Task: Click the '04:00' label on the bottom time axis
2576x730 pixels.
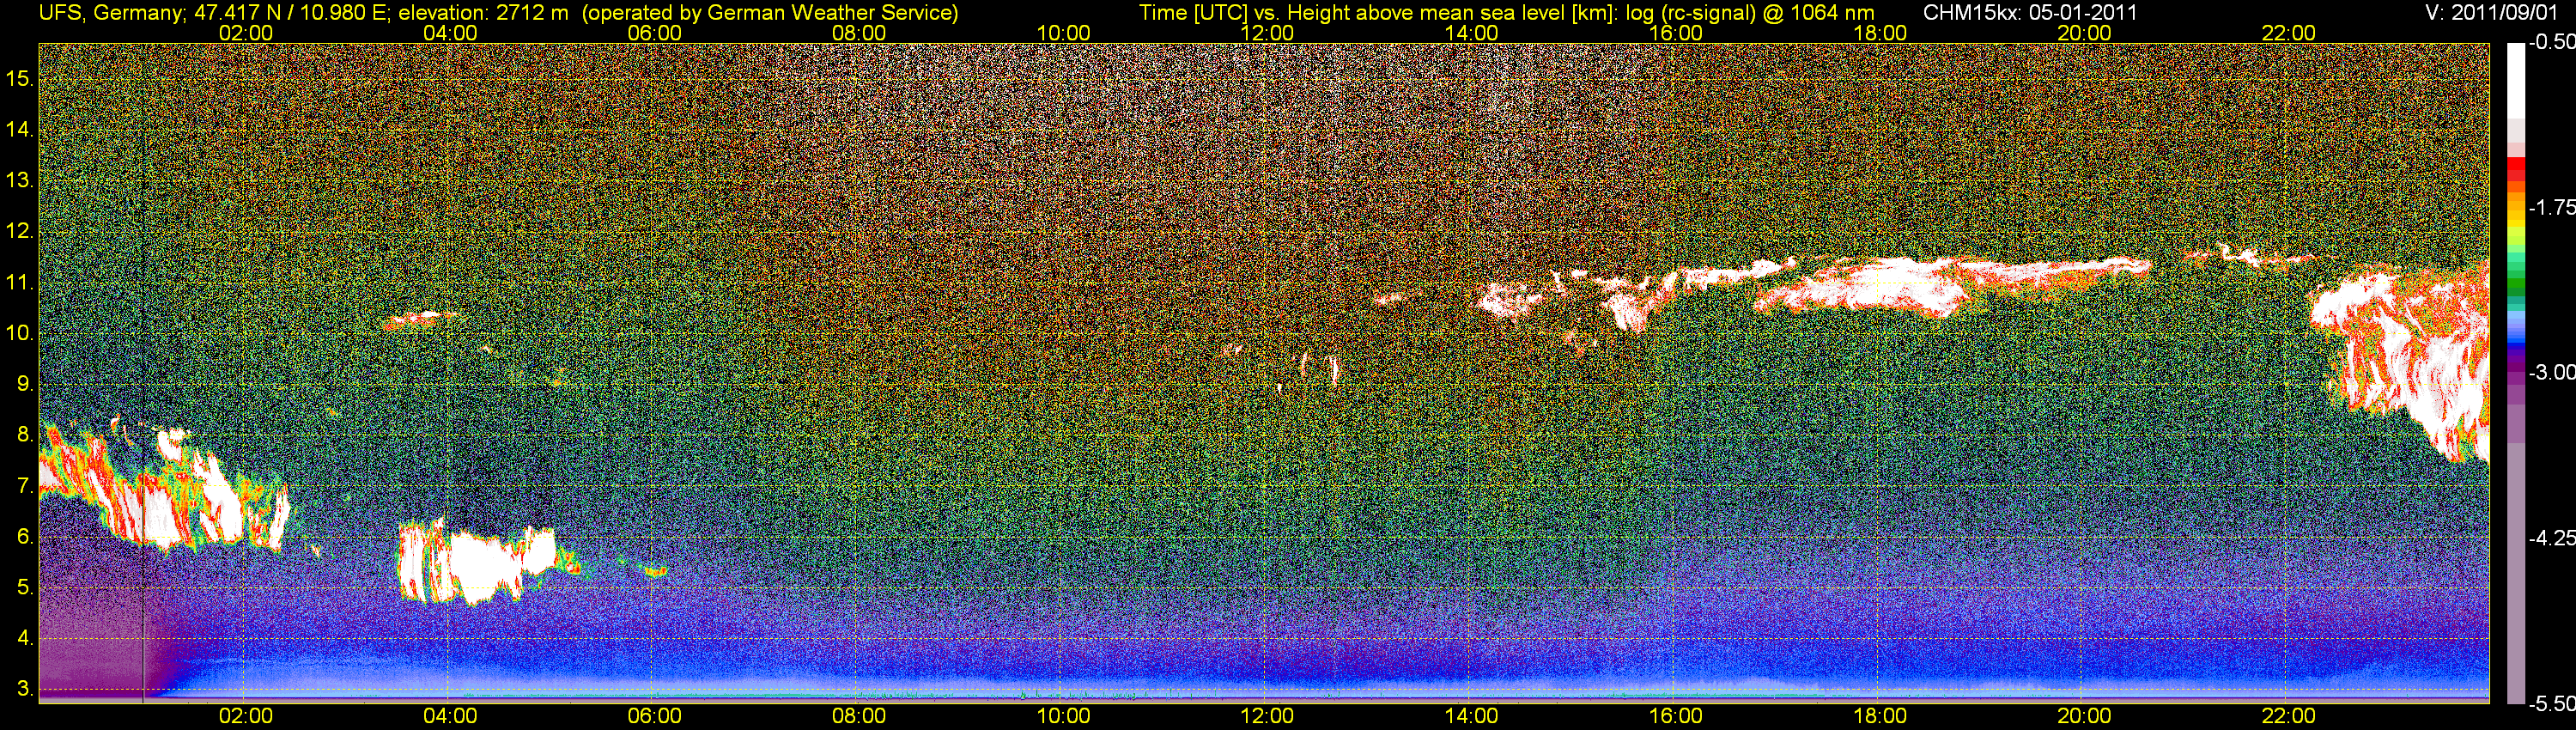Action: (450, 716)
